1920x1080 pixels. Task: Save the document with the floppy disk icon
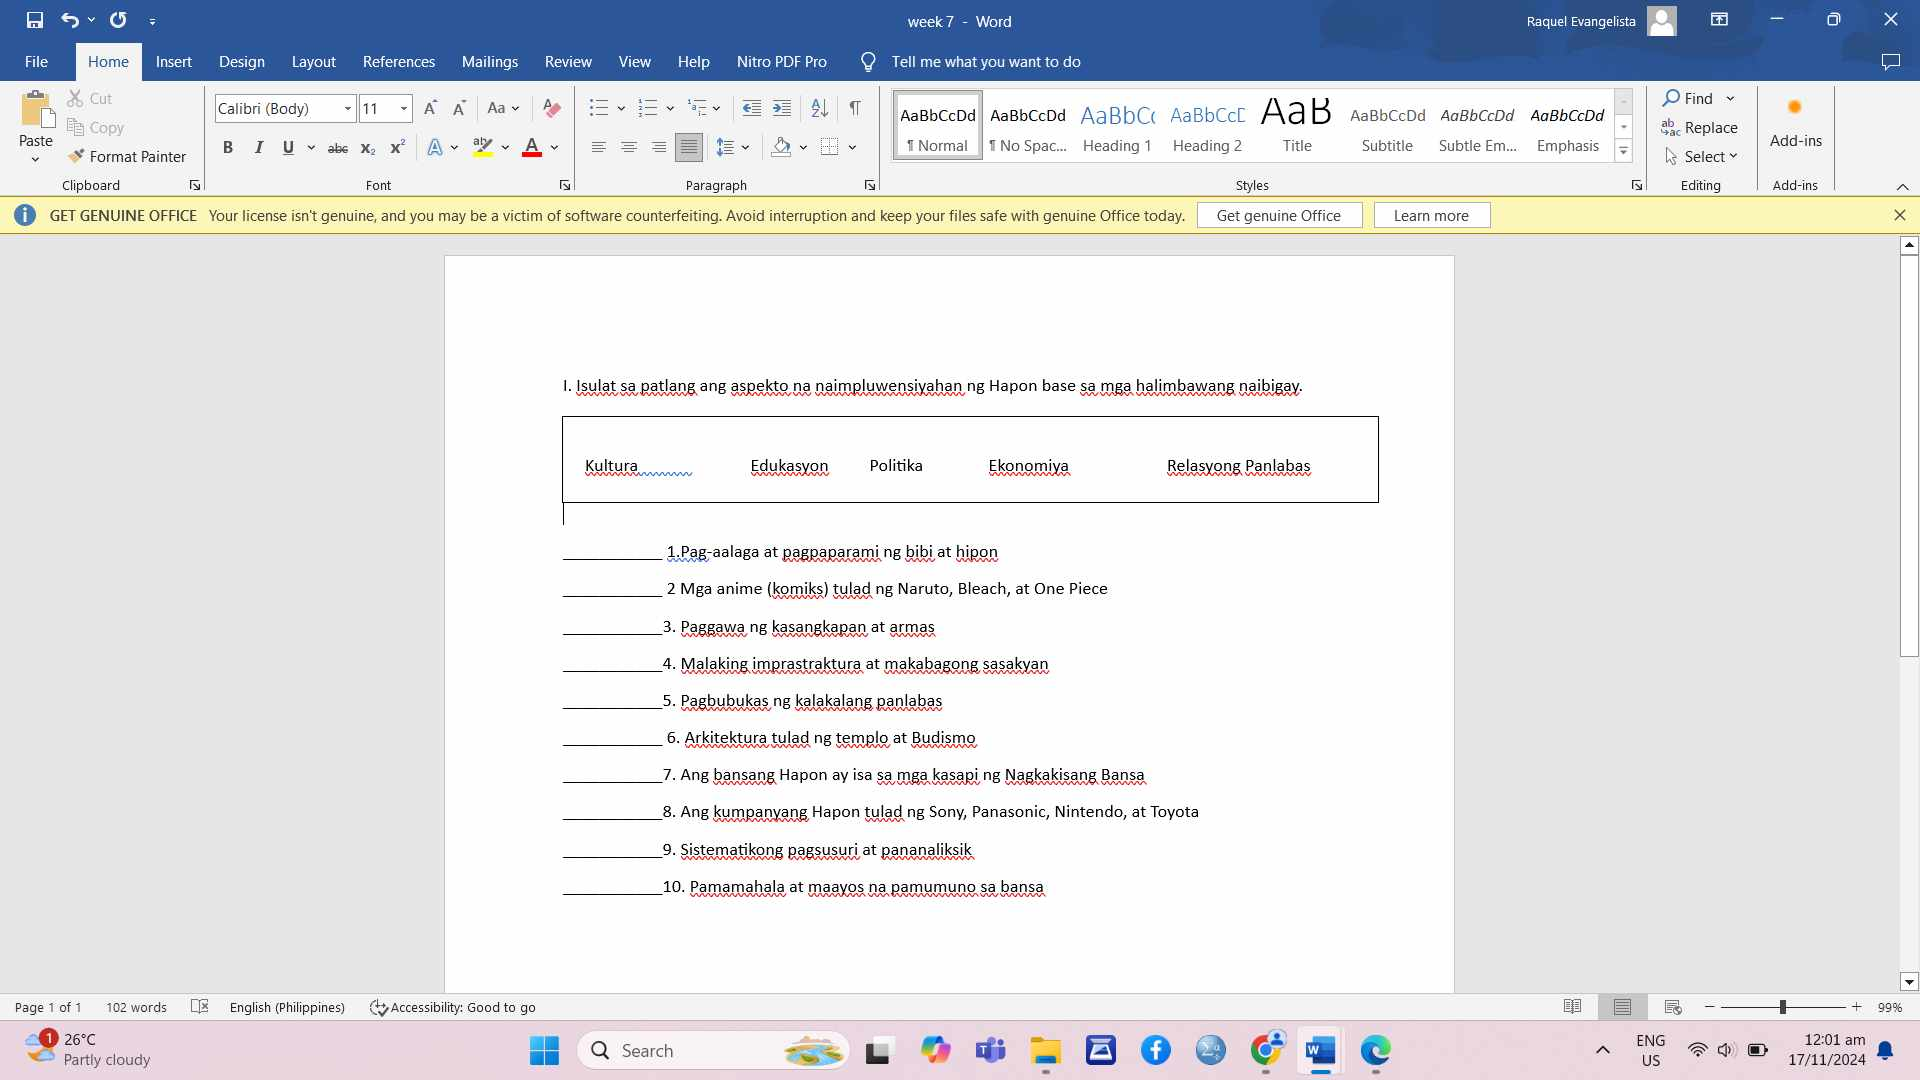(35, 20)
